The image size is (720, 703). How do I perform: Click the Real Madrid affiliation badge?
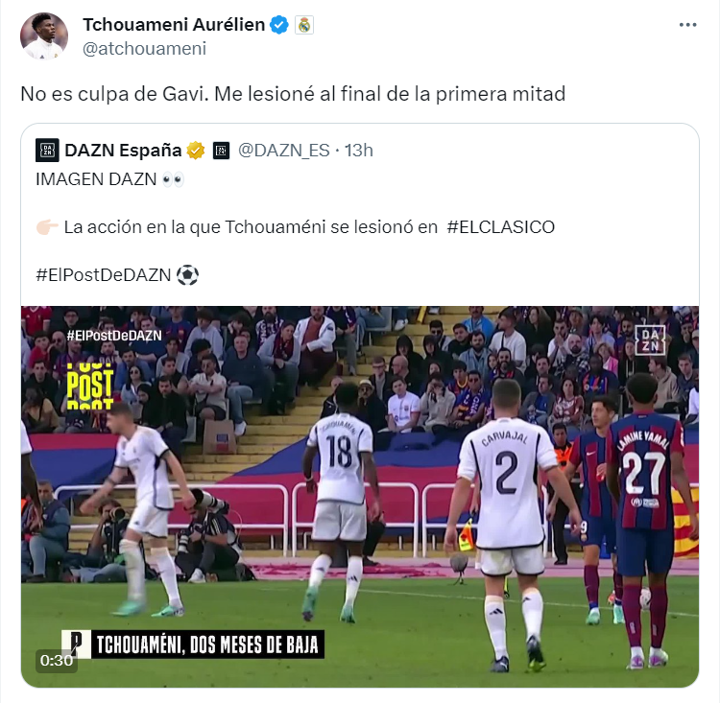(x=304, y=25)
